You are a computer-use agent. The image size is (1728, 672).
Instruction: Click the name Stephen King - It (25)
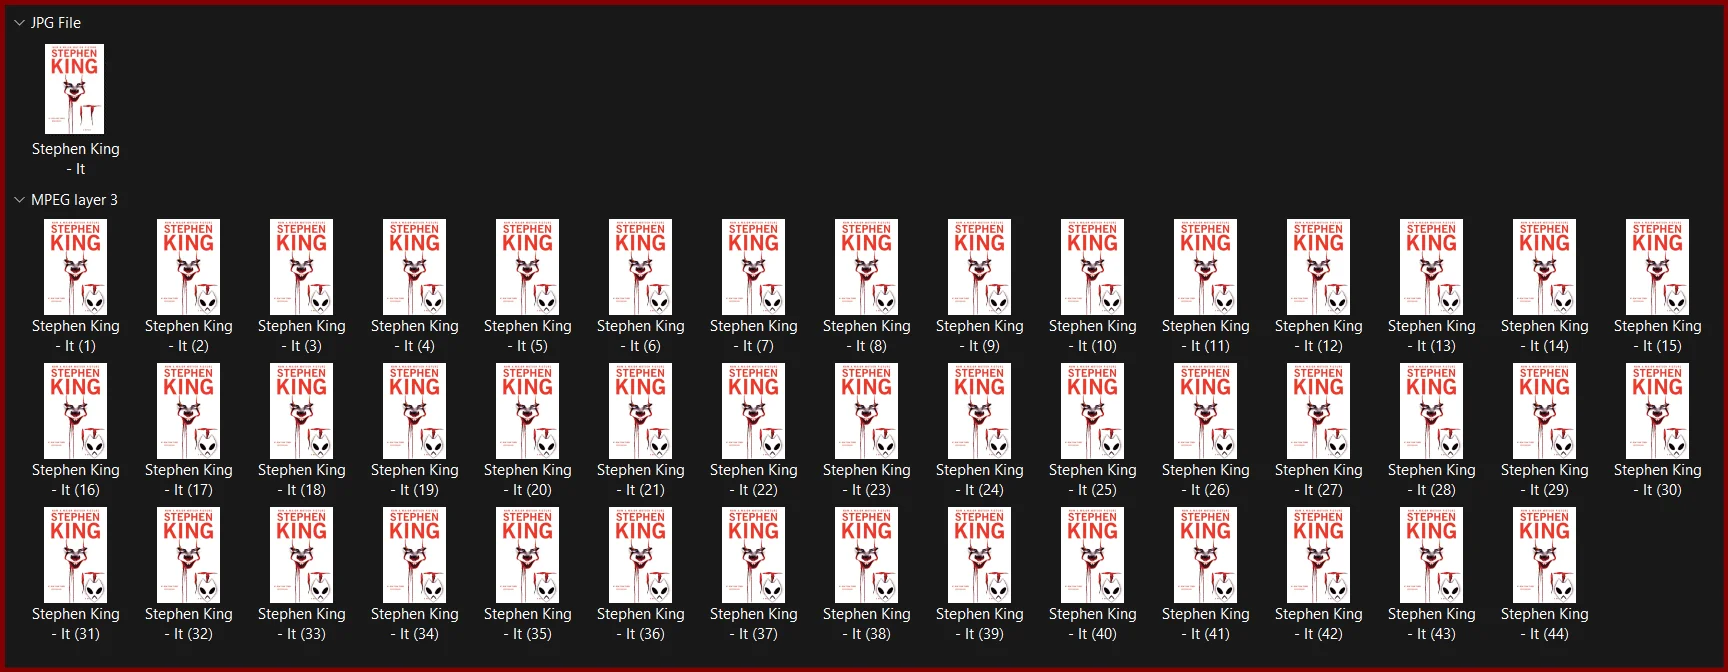[1092, 480]
